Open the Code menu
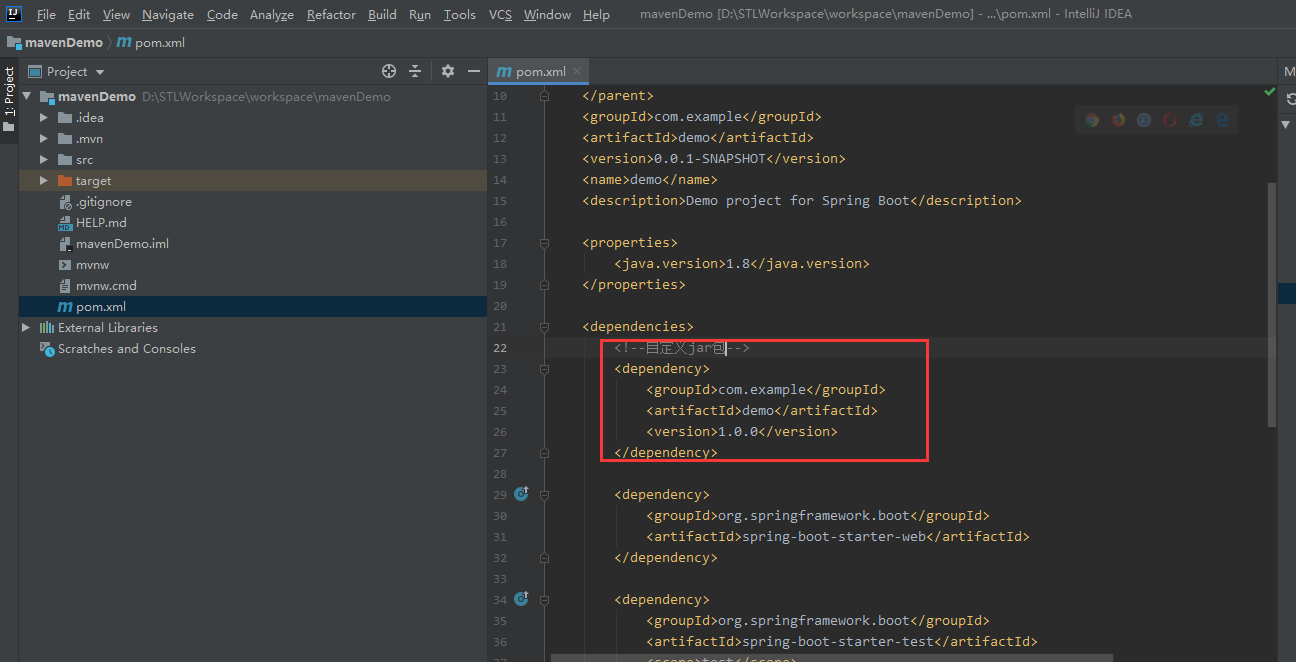This screenshot has width=1296, height=662. tap(222, 14)
